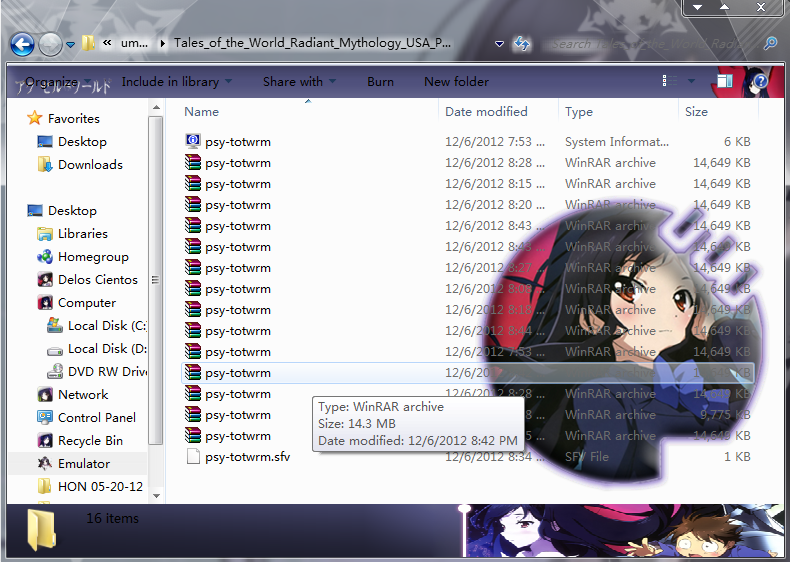Click the 6 KB size cell

(x=737, y=142)
